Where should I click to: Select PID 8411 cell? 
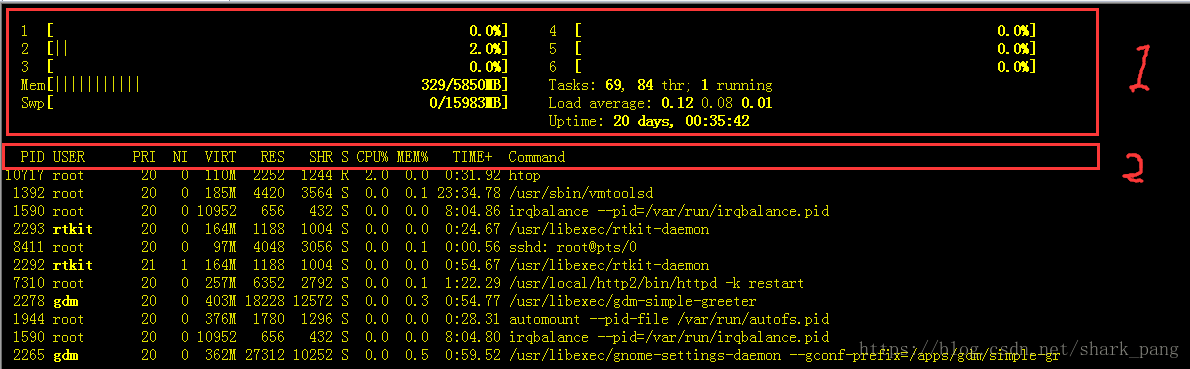(29, 247)
